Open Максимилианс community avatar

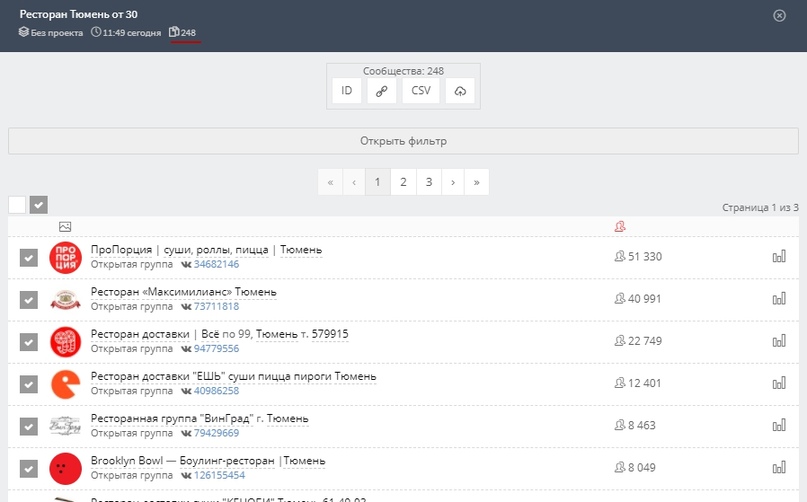point(65,300)
